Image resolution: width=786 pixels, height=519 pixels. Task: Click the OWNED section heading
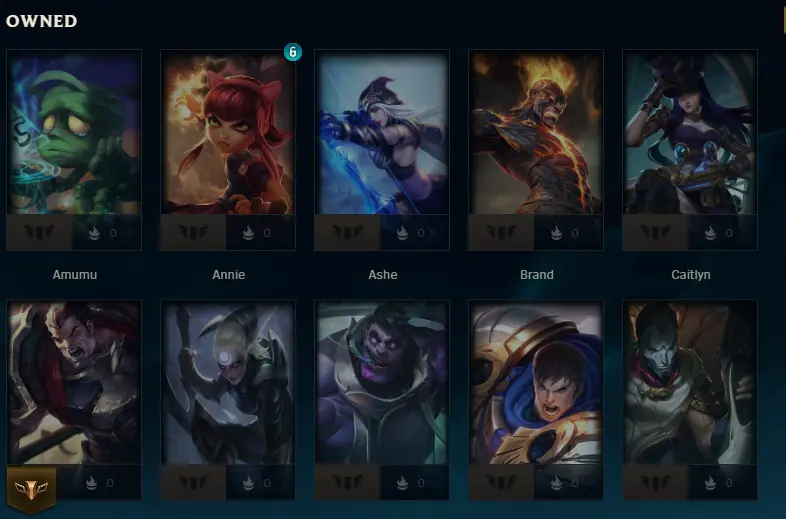coord(42,21)
